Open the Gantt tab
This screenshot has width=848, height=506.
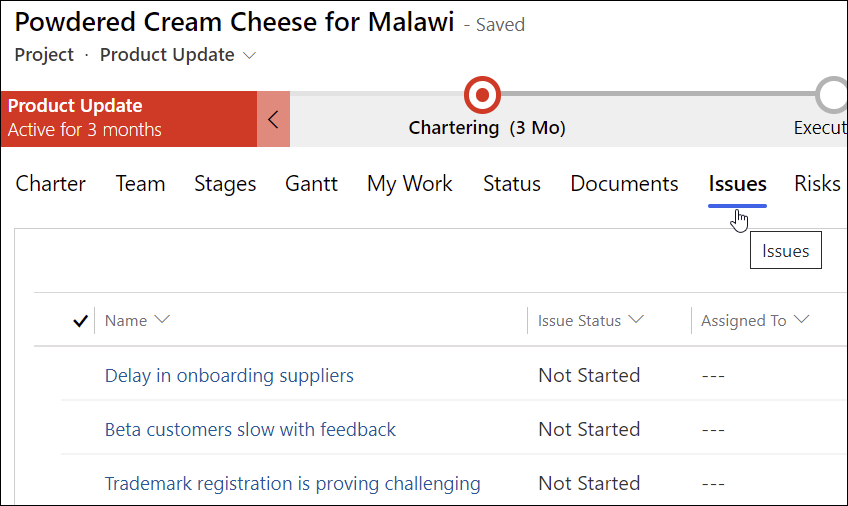[x=311, y=184]
